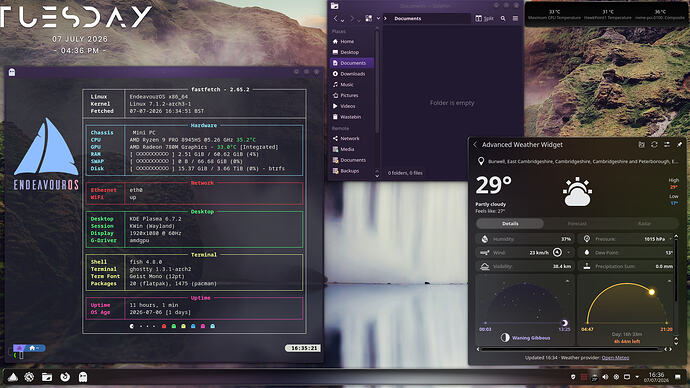
Task: Open Music folder in Dolphin sidebar
Action: (x=352, y=84)
